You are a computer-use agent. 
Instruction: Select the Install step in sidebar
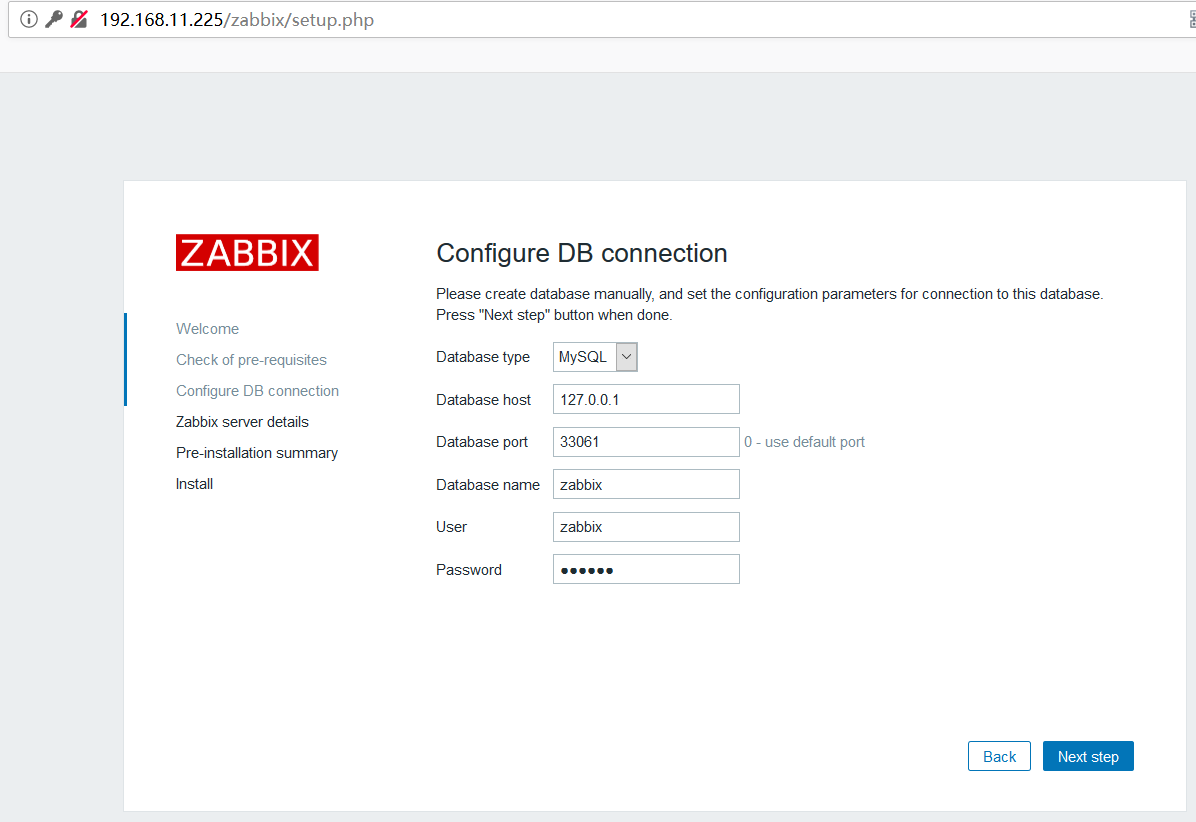click(194, 484)
